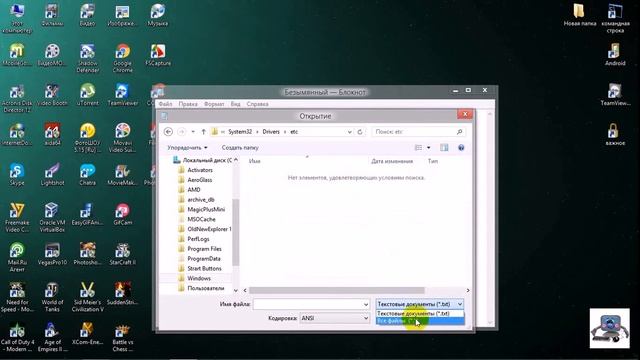Image resolution: width=640 pixels, height=360 pixels.
Task: Click the view mode icon
Action: point(418,148)
